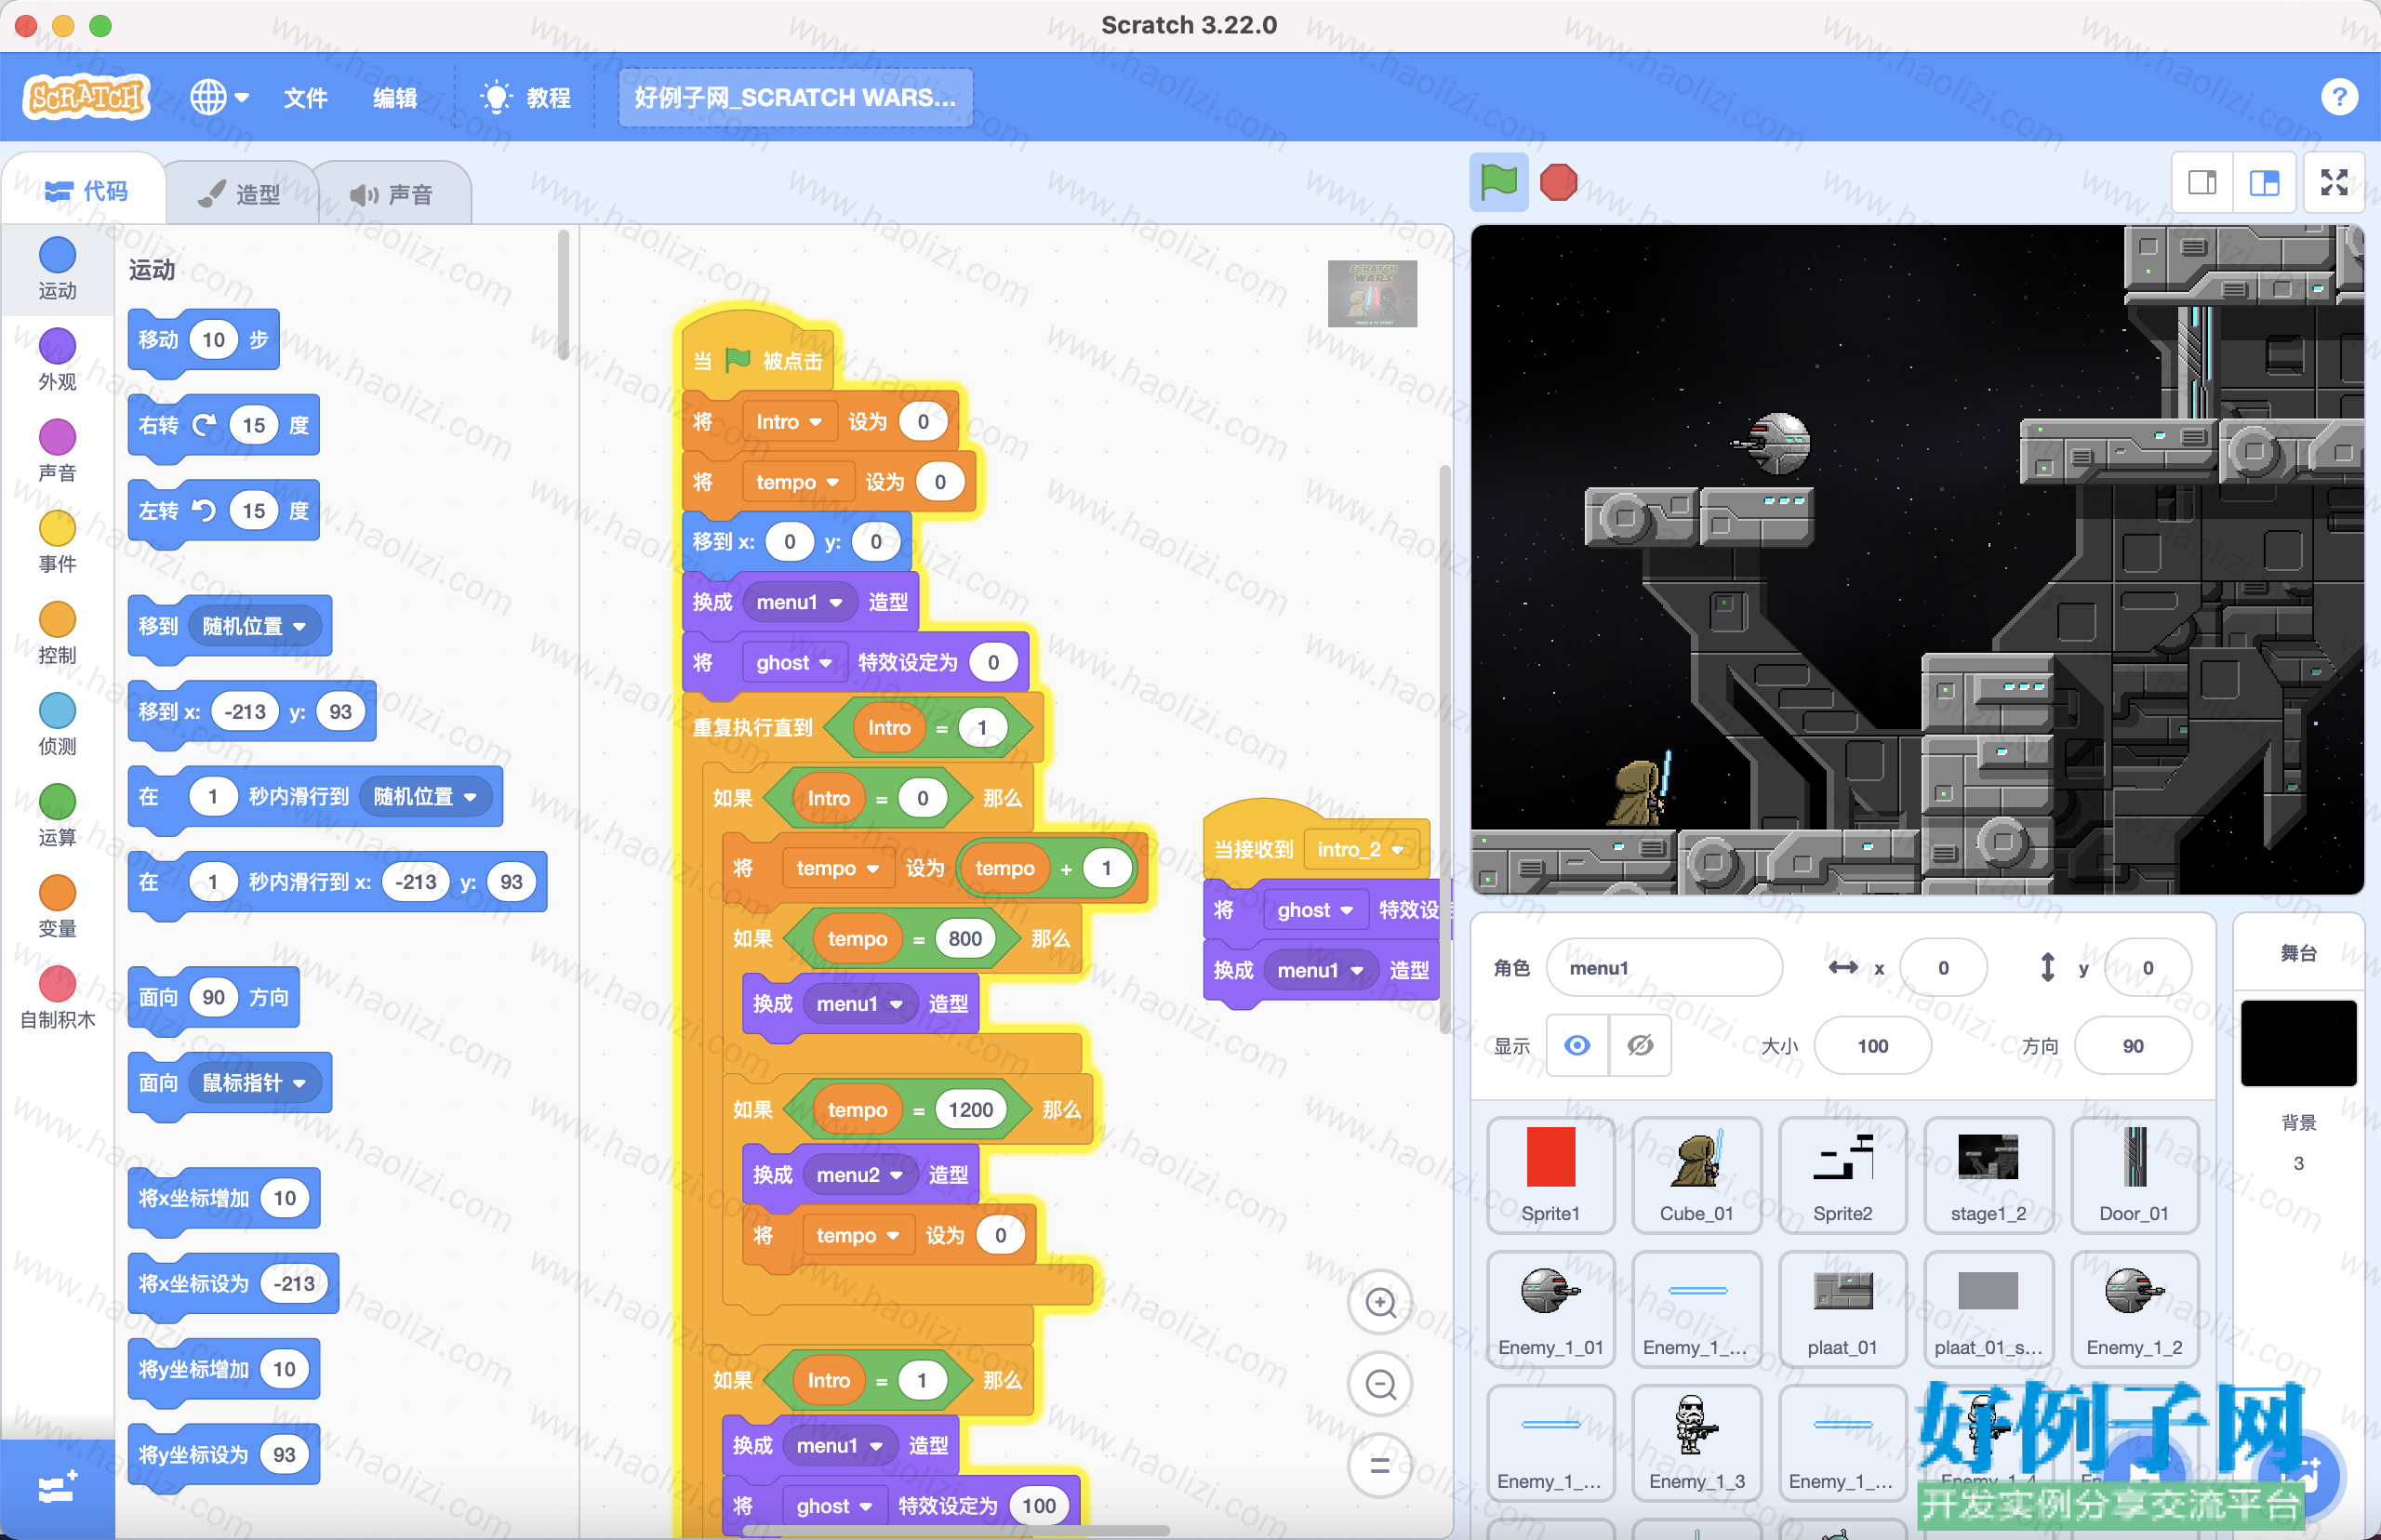The height and width of the screenshot is (1540, 2381).
Task: Open 鼠标指针 dropdown in 面向 block
Action: click(253, 1083)
